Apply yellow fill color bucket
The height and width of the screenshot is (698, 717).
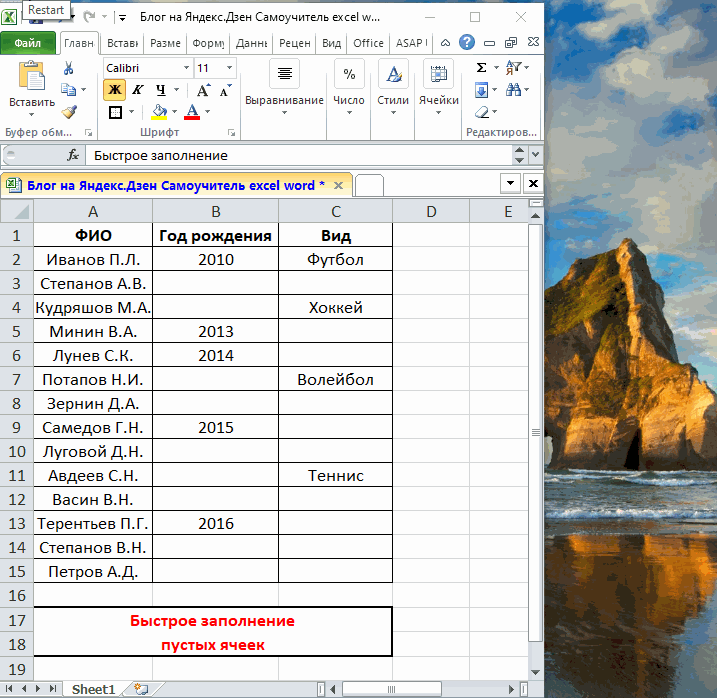pos(159,112)
